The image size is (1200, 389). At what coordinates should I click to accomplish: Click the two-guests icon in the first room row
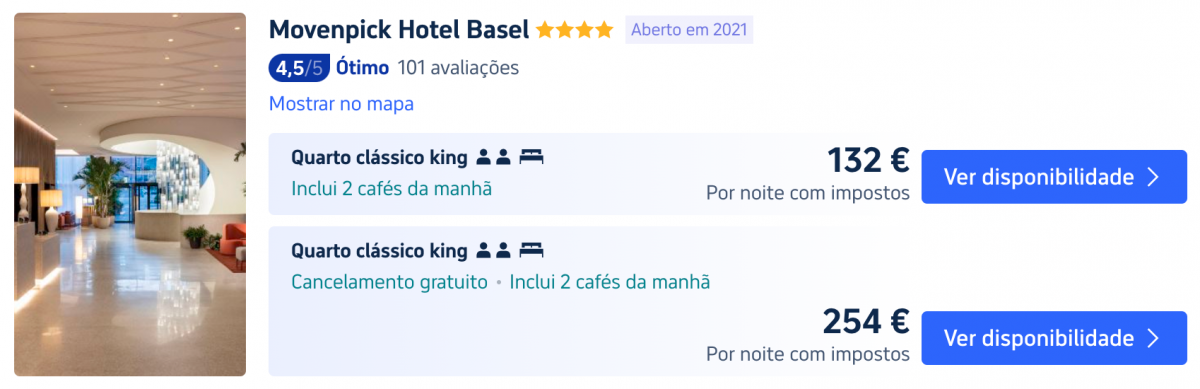[494, 157]
